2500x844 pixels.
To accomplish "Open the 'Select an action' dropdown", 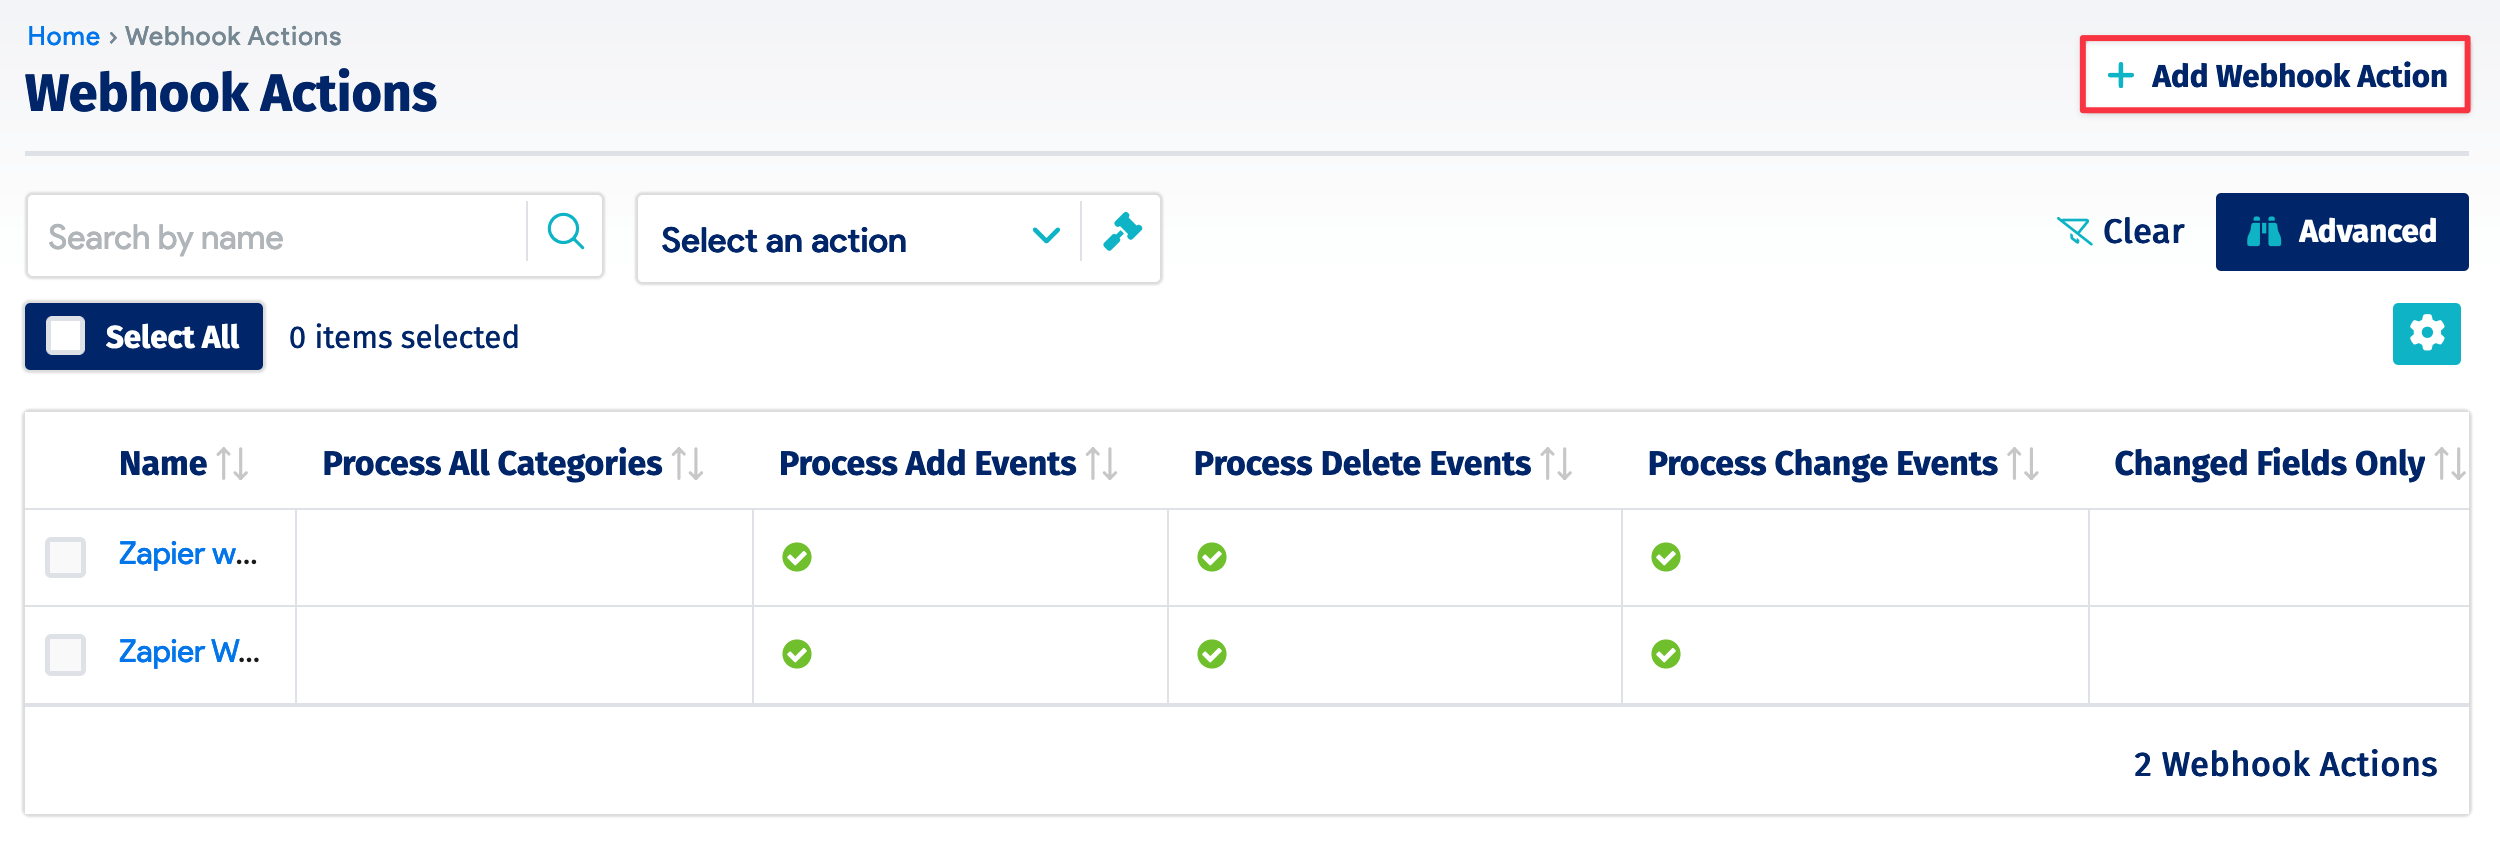I will (x=858, y=239).
